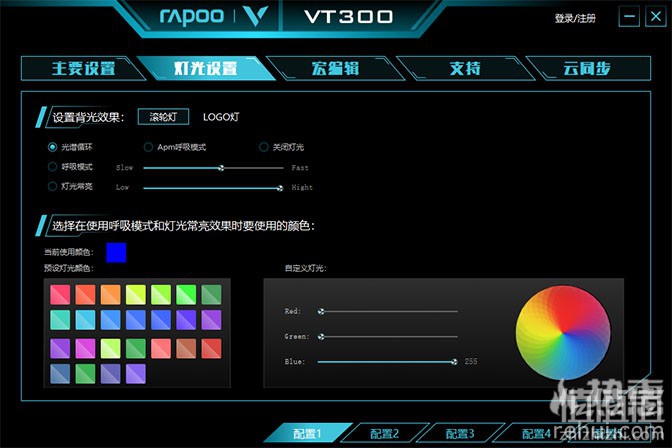Image resolution: width=672 pixels, height=448 pixels.
Task: Open the 主要设置 main settings tab
Action: pos(84,69)
